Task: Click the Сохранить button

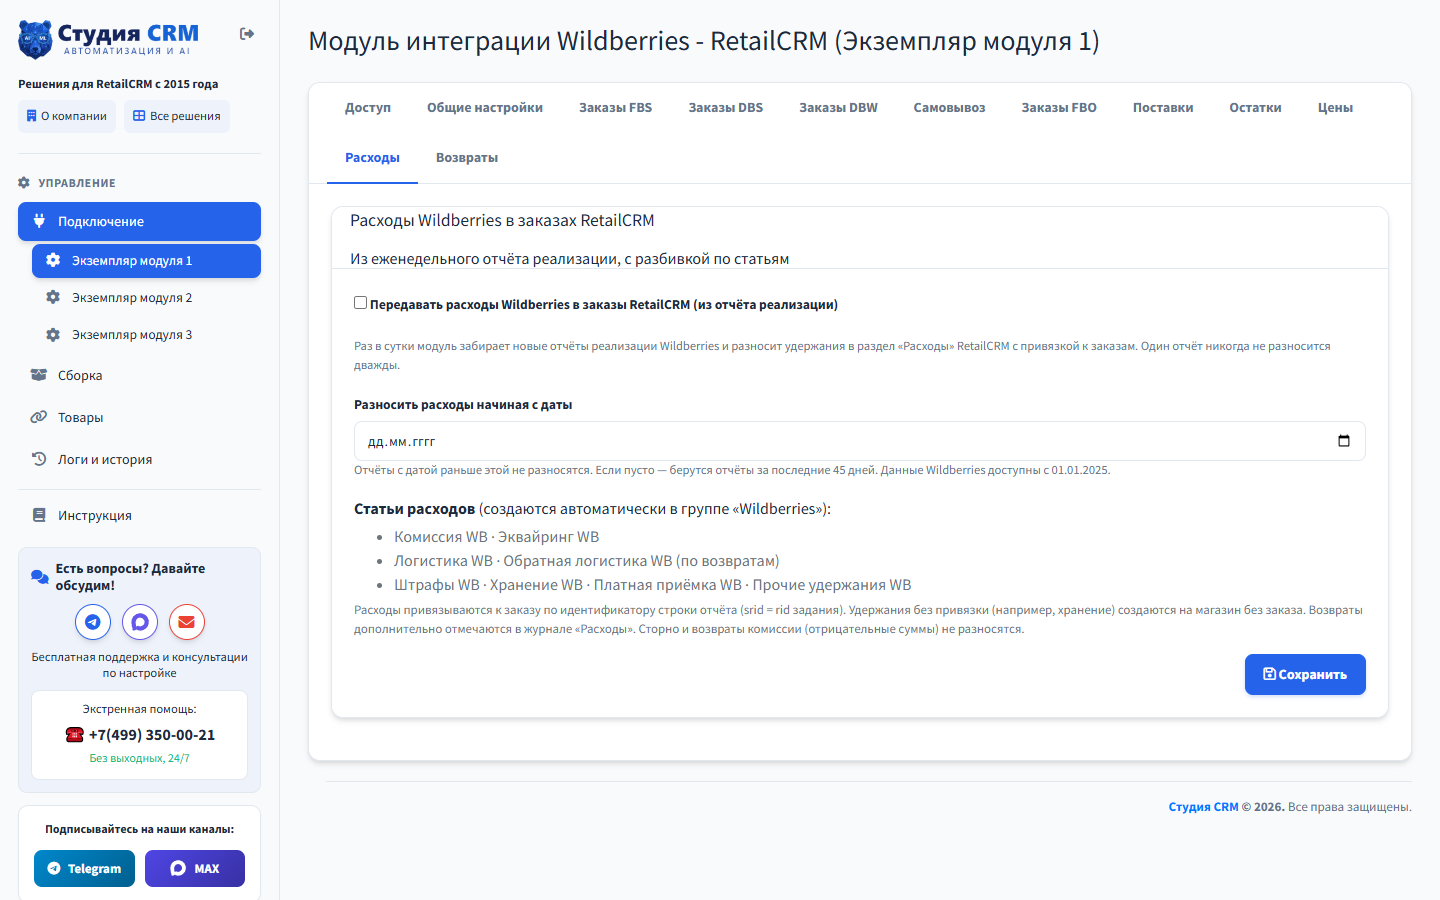Action: (1305, 674)
